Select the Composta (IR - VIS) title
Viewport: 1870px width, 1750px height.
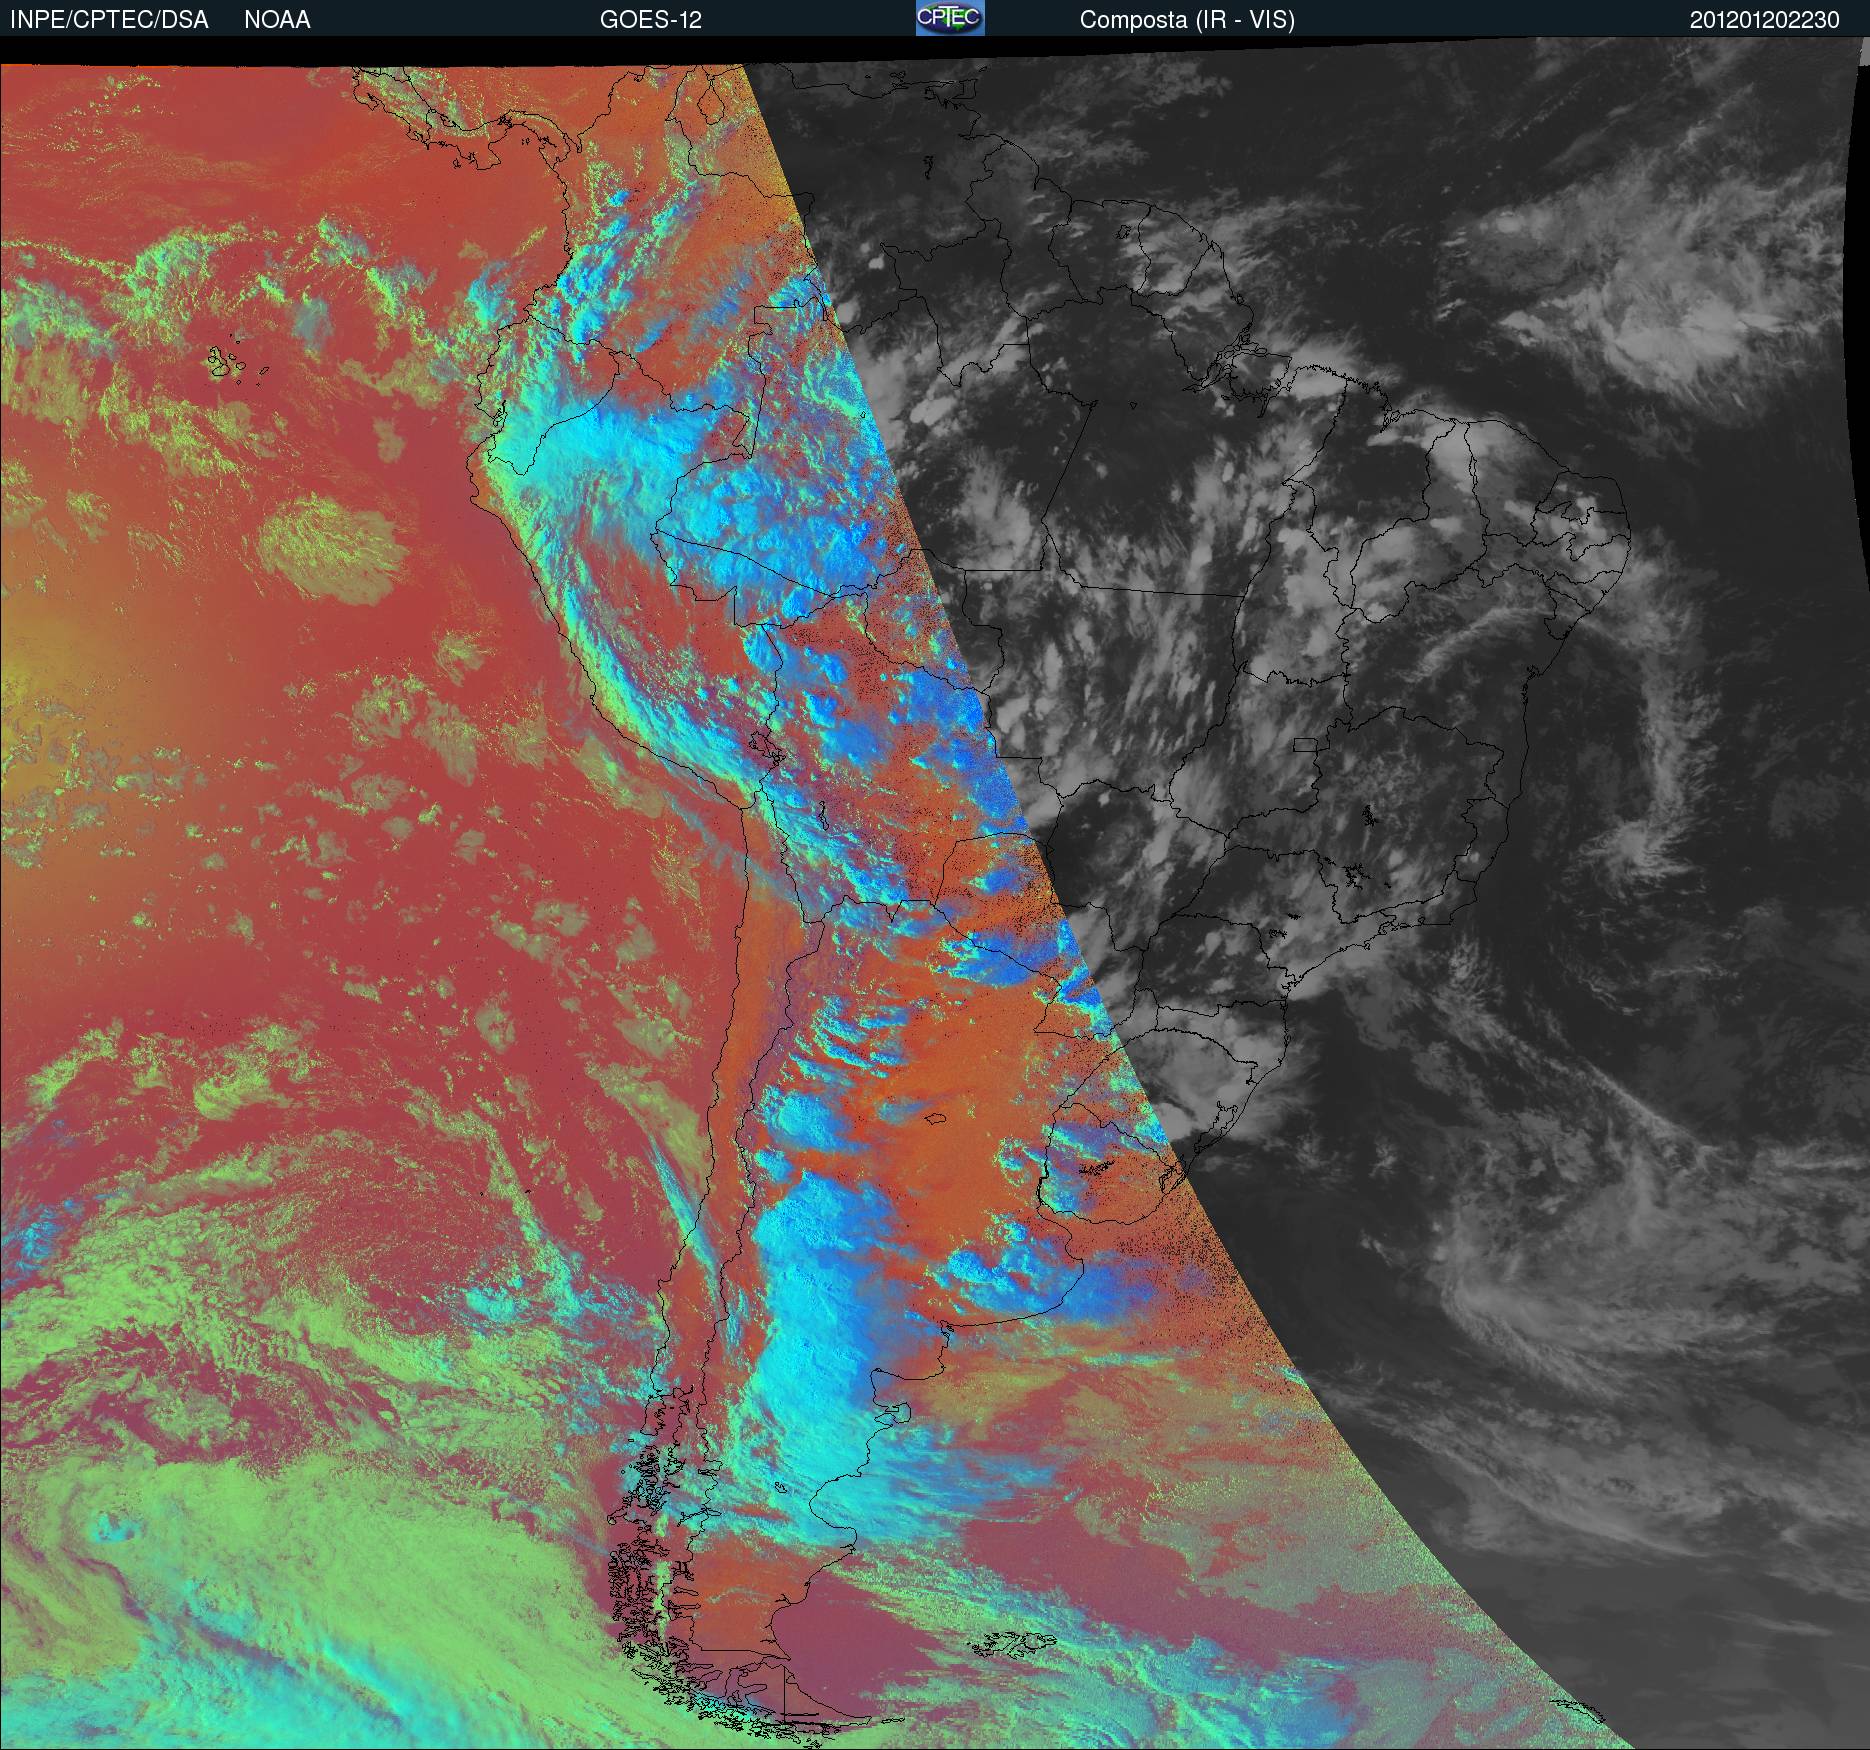[1187, 20]
